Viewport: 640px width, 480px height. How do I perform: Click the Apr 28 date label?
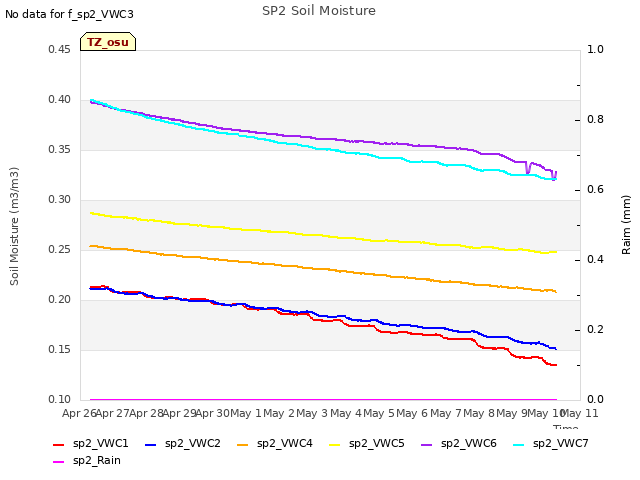pos(146,414)
